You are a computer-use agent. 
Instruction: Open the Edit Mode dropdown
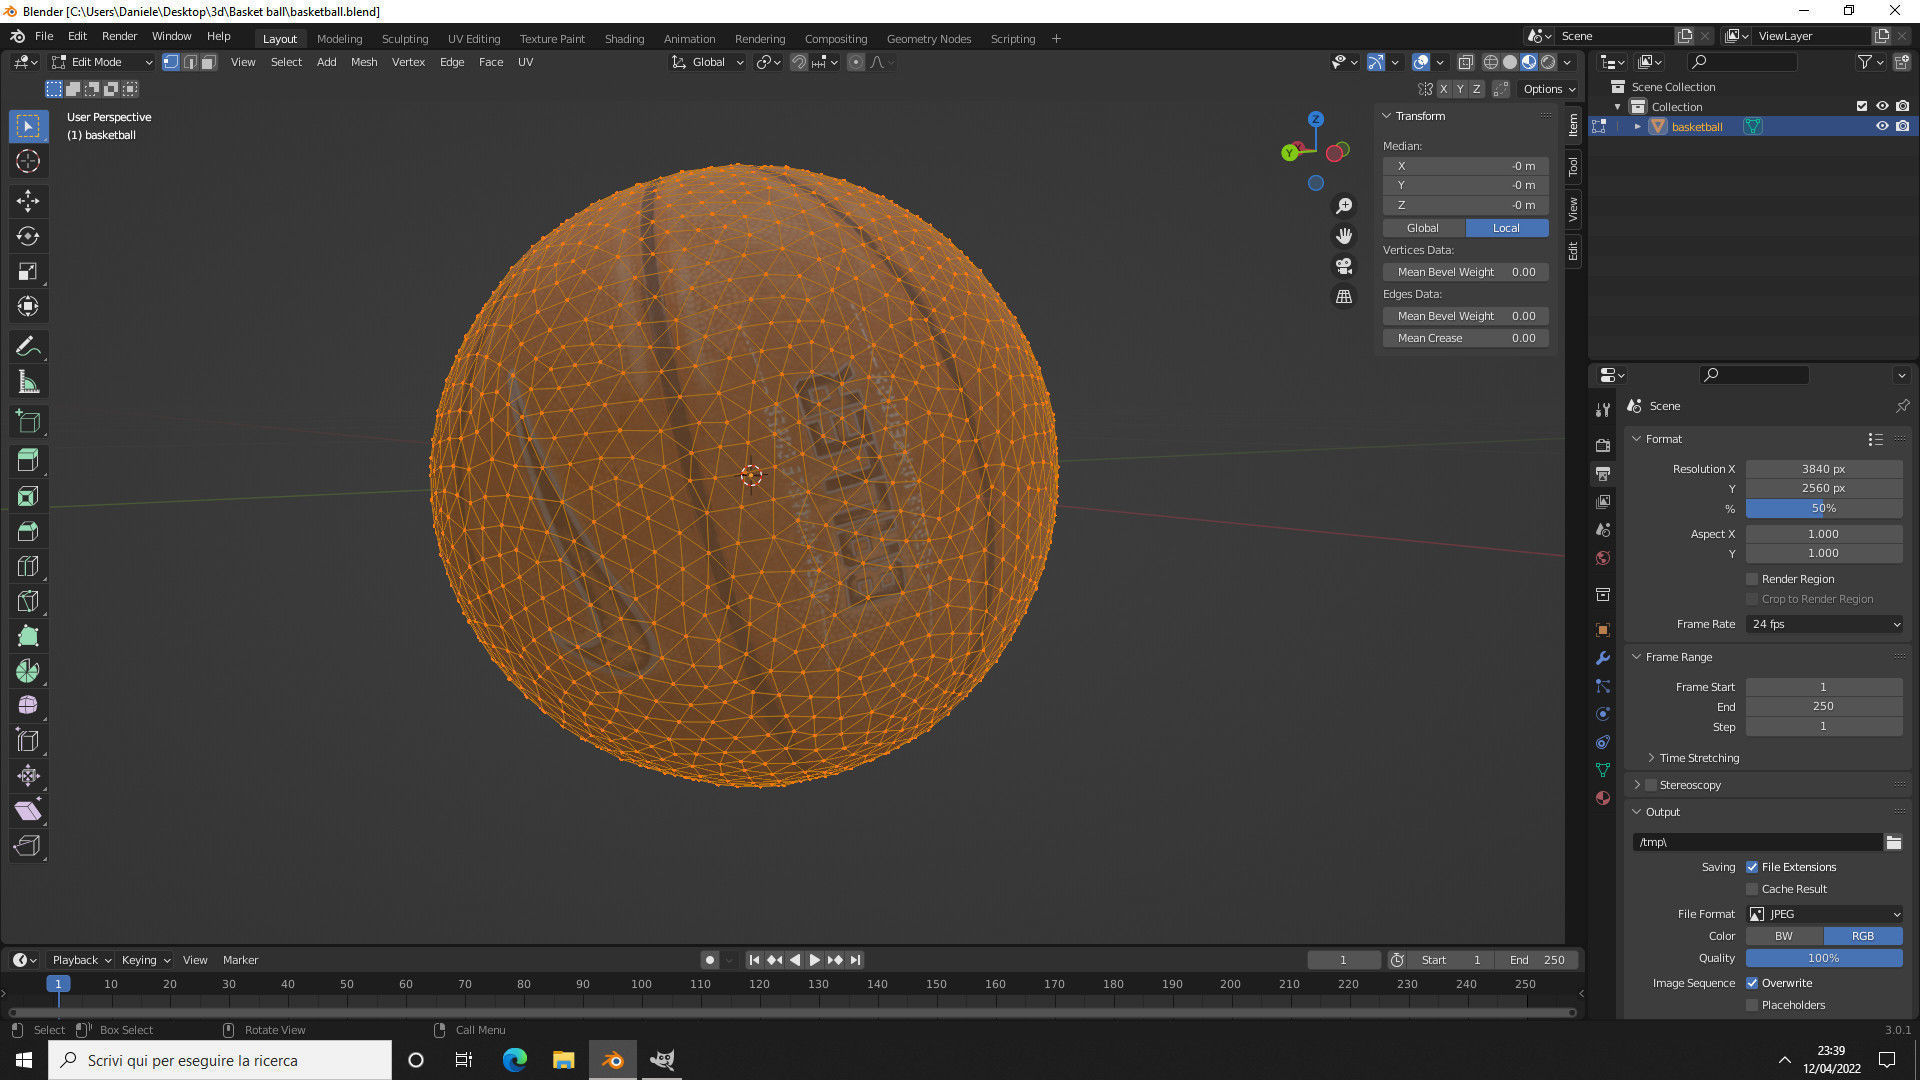click(102, 62)
